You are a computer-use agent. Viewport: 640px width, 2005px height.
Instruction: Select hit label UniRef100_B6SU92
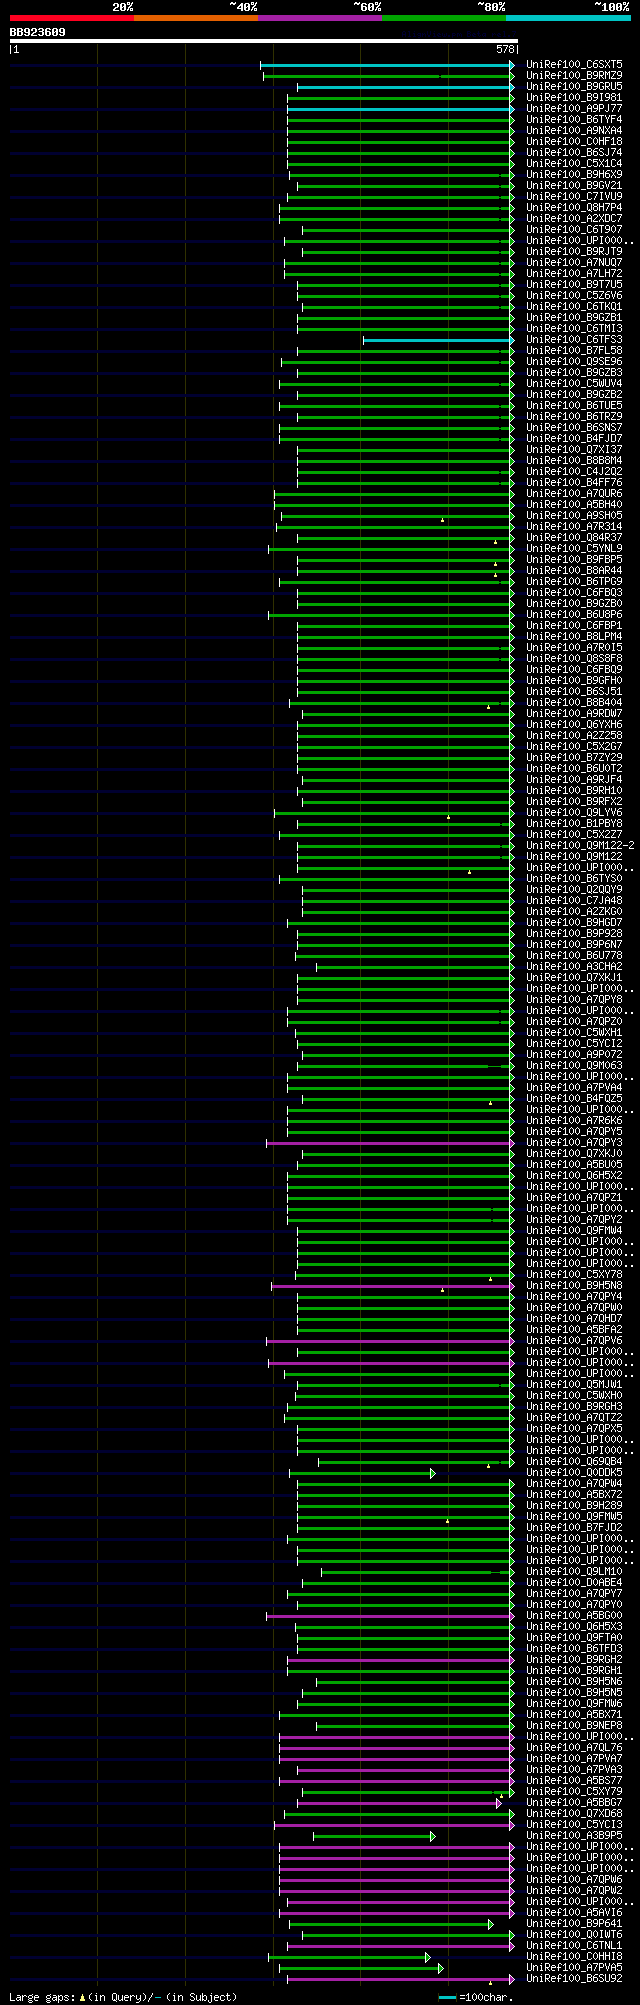click(x=574, y=1979)
